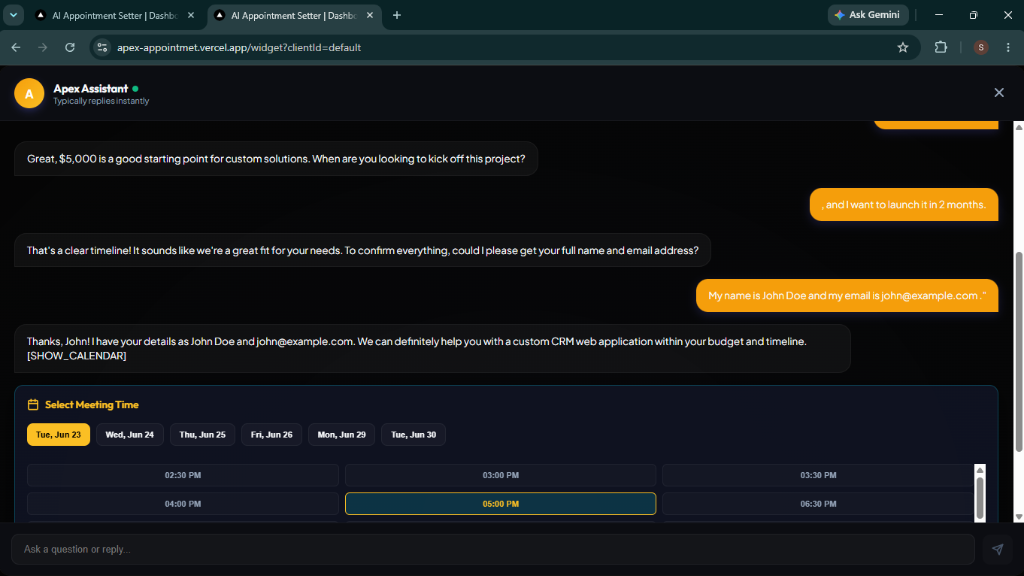Click the 'Apex Assistant' header name
The image size is (1024, 576).
coord(91,88)
